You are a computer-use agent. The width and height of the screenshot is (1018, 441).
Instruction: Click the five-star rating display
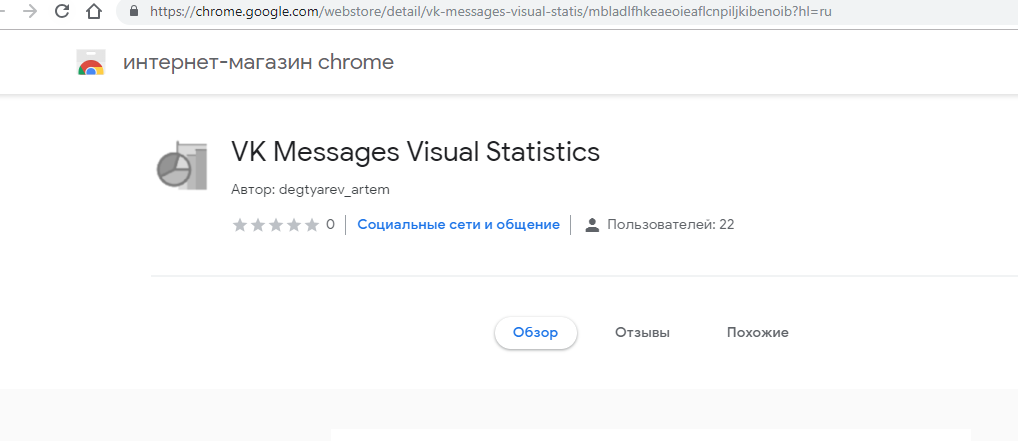[276, 225]
